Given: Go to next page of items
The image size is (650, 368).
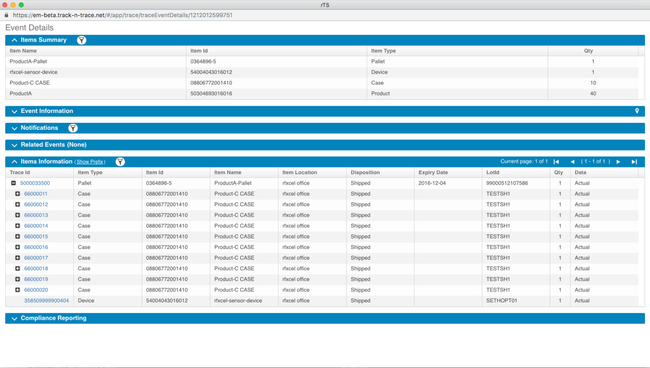Looking at the screenshot, I should [618, 162].
